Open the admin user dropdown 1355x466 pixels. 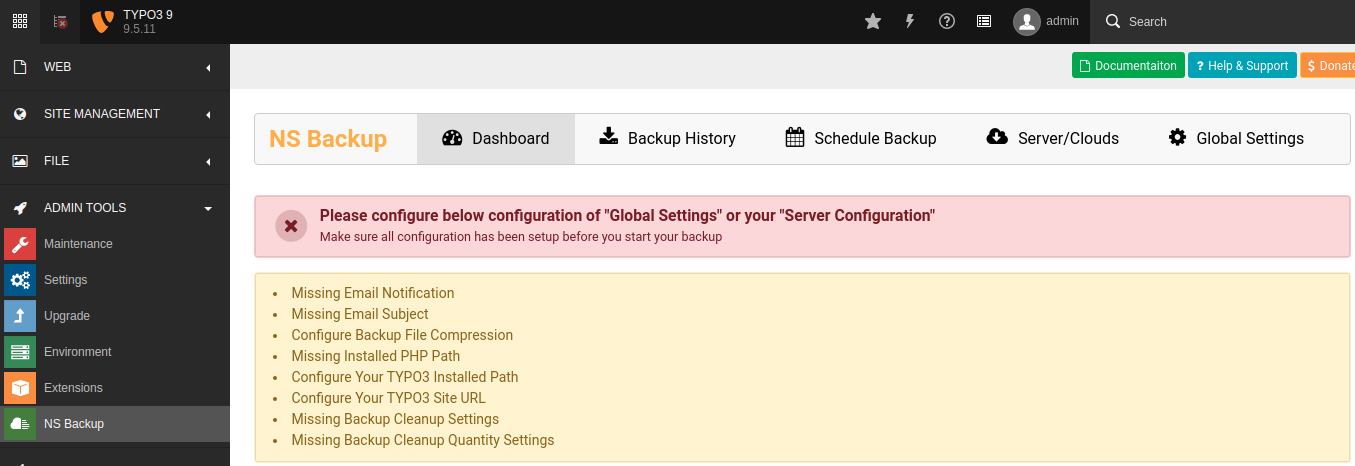coord(1046,21)
